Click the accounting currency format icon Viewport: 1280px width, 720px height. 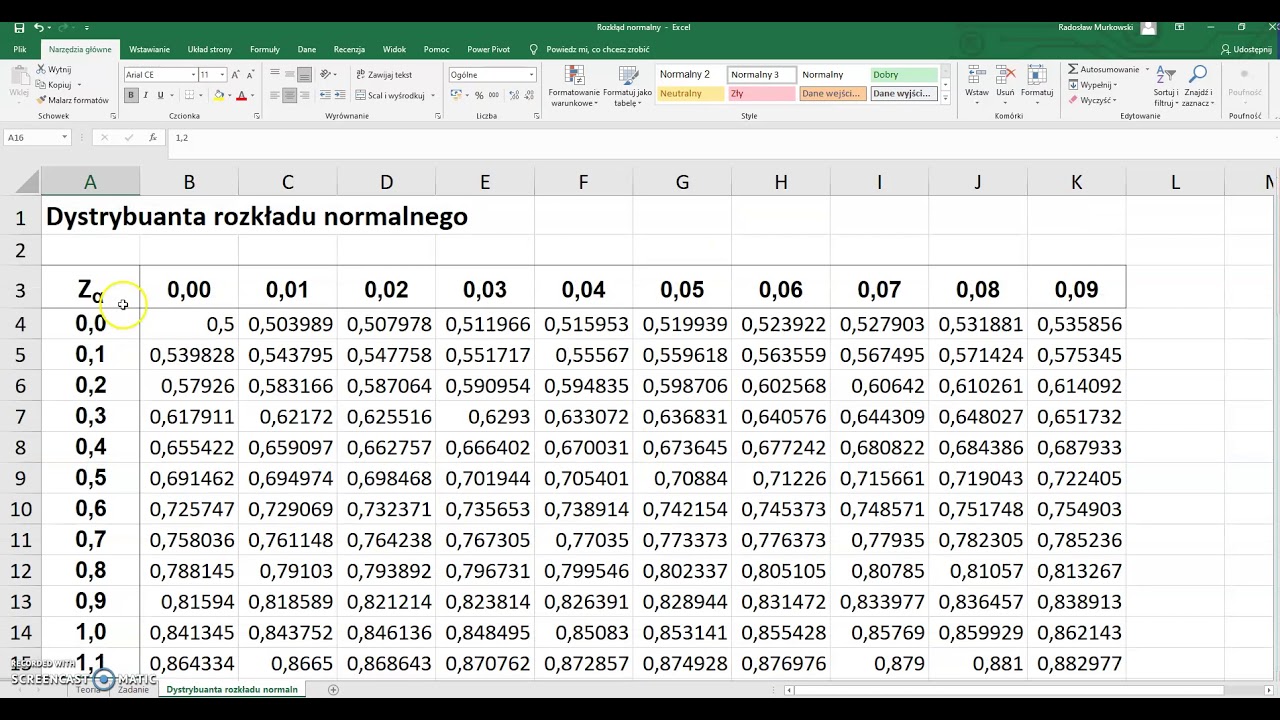455,95
